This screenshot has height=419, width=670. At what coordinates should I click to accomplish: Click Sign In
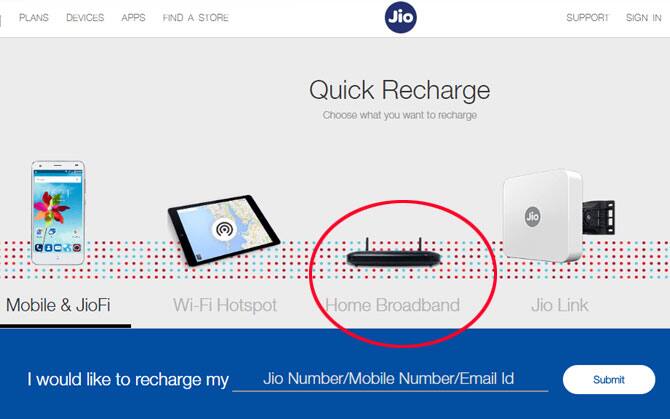[644, 18]
